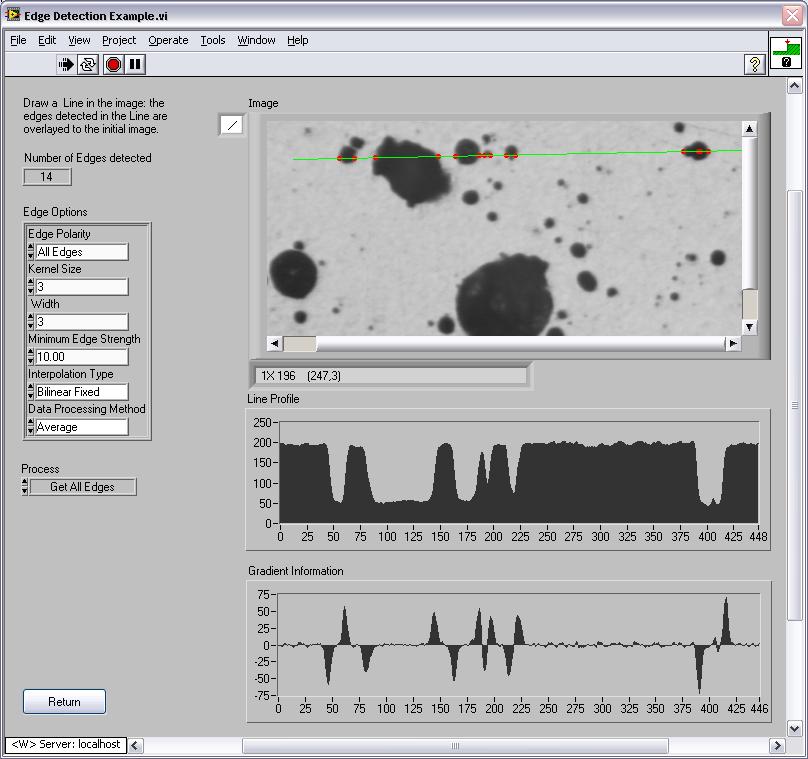The image size is (808, 759).
Task: Open the Data Processing Method selector
Action: pyautogui.click(x=82, y=427)
